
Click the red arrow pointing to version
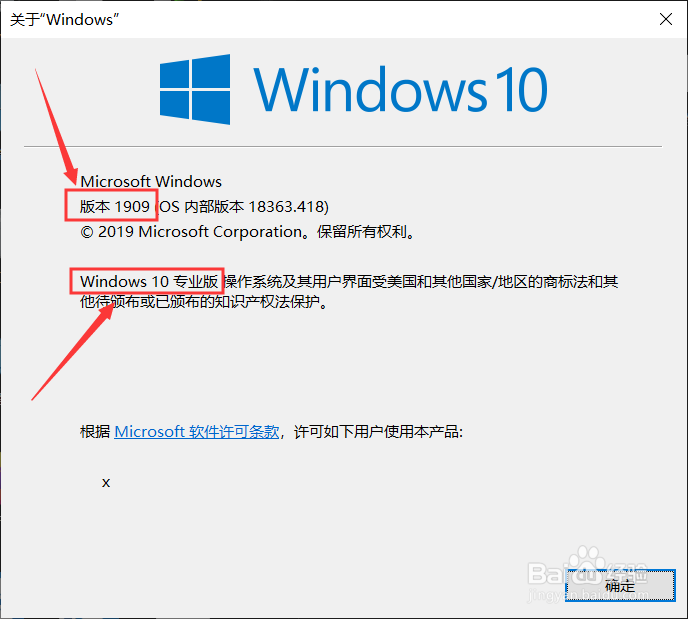point(56,127)
